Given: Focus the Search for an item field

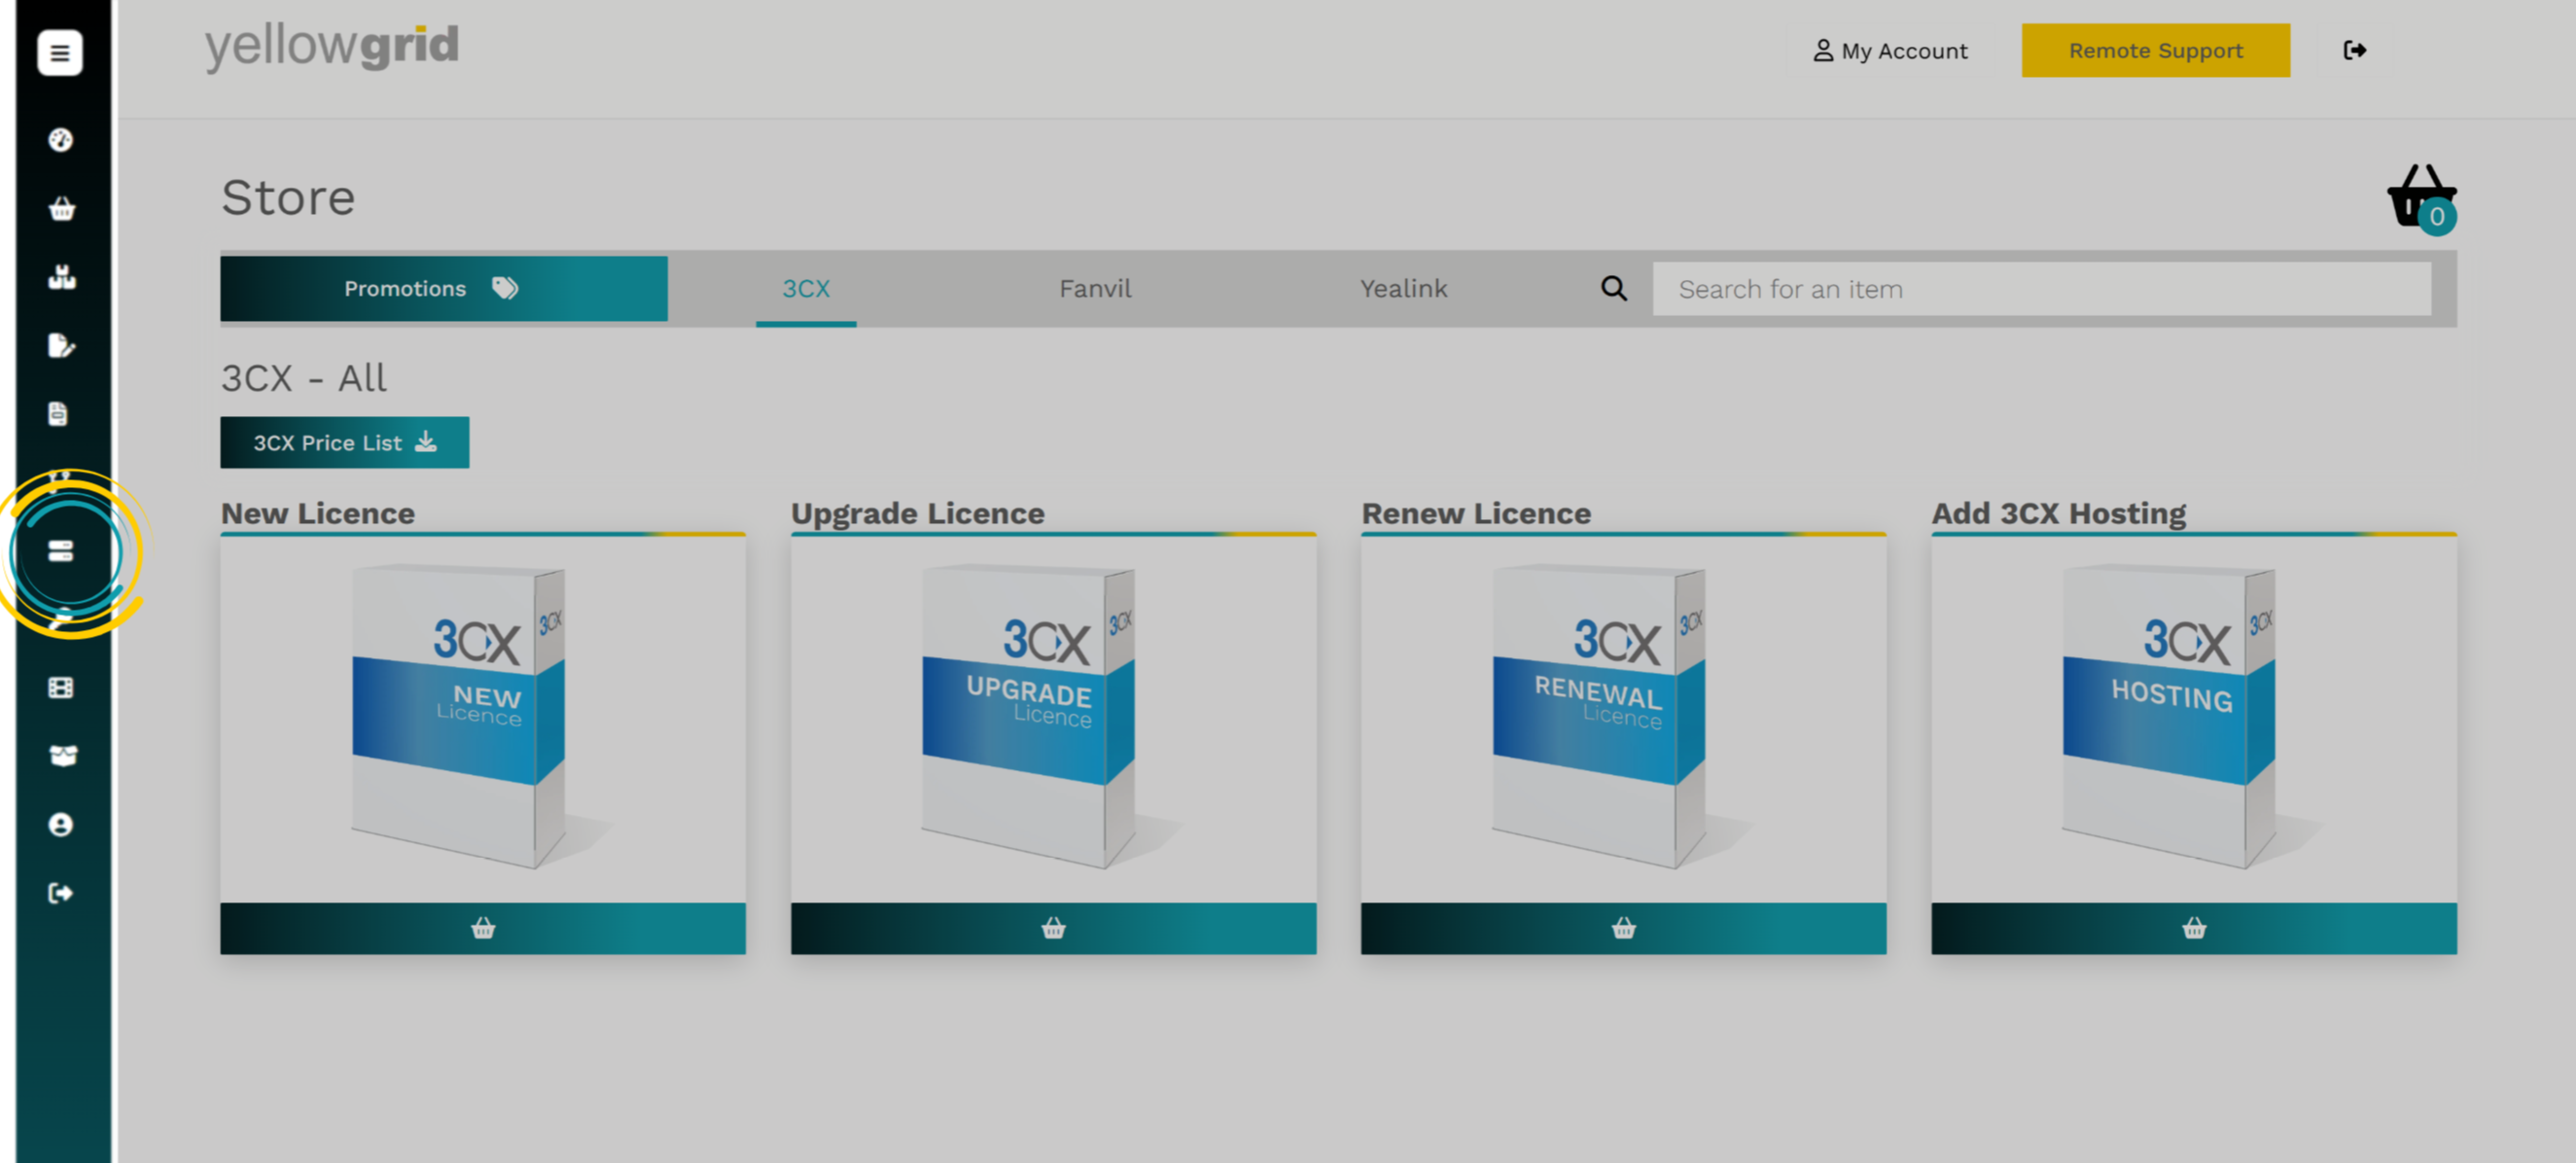Looking at the screenshot, I should tap(2041, 289).
